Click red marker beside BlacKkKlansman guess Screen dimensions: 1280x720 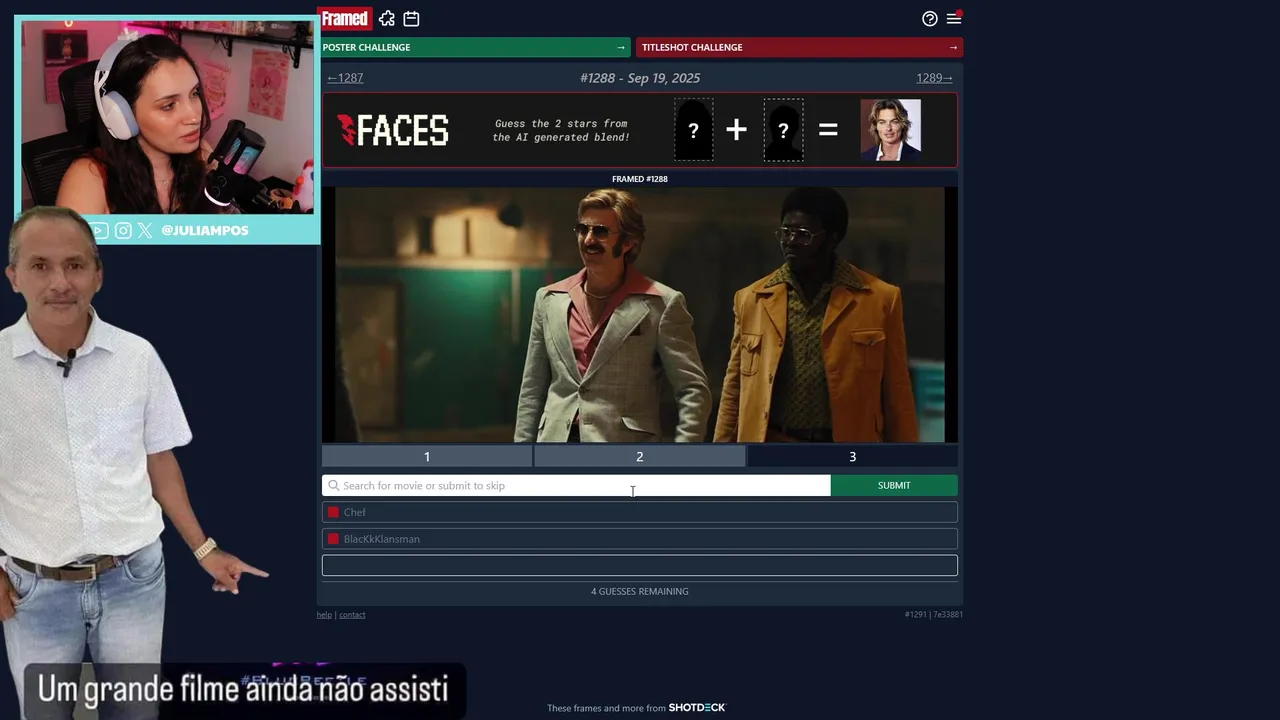[x=334, y=539]
